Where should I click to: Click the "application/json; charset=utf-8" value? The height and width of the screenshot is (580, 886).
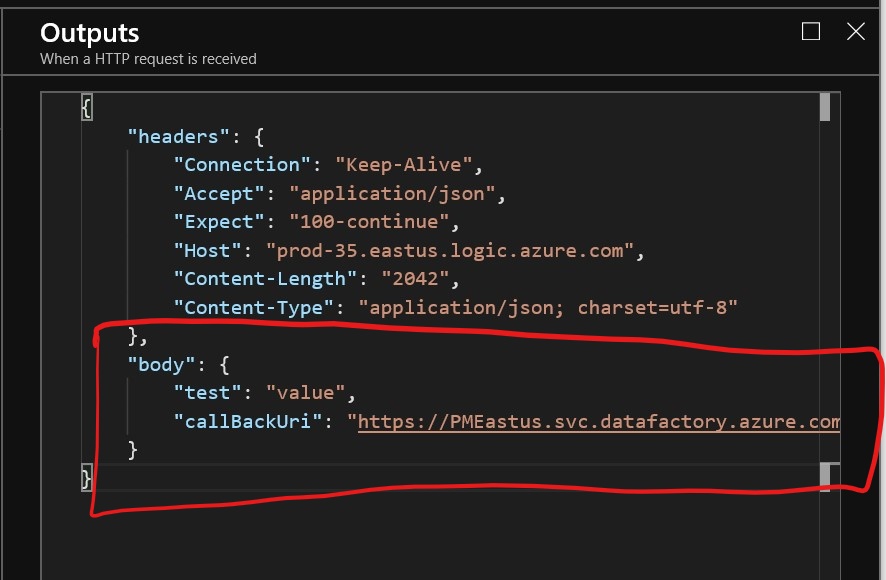pyautogui.click(x=553, y=307)
